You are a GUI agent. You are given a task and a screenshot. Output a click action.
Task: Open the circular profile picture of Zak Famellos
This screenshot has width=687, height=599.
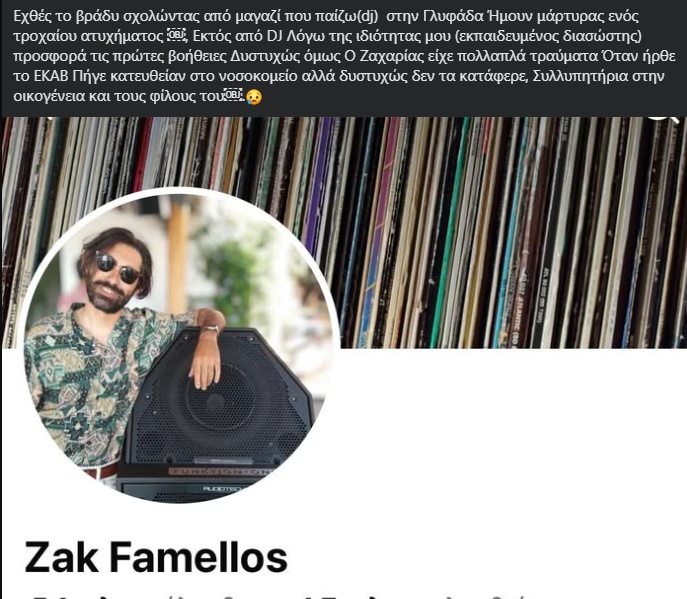tap(182, 345)
